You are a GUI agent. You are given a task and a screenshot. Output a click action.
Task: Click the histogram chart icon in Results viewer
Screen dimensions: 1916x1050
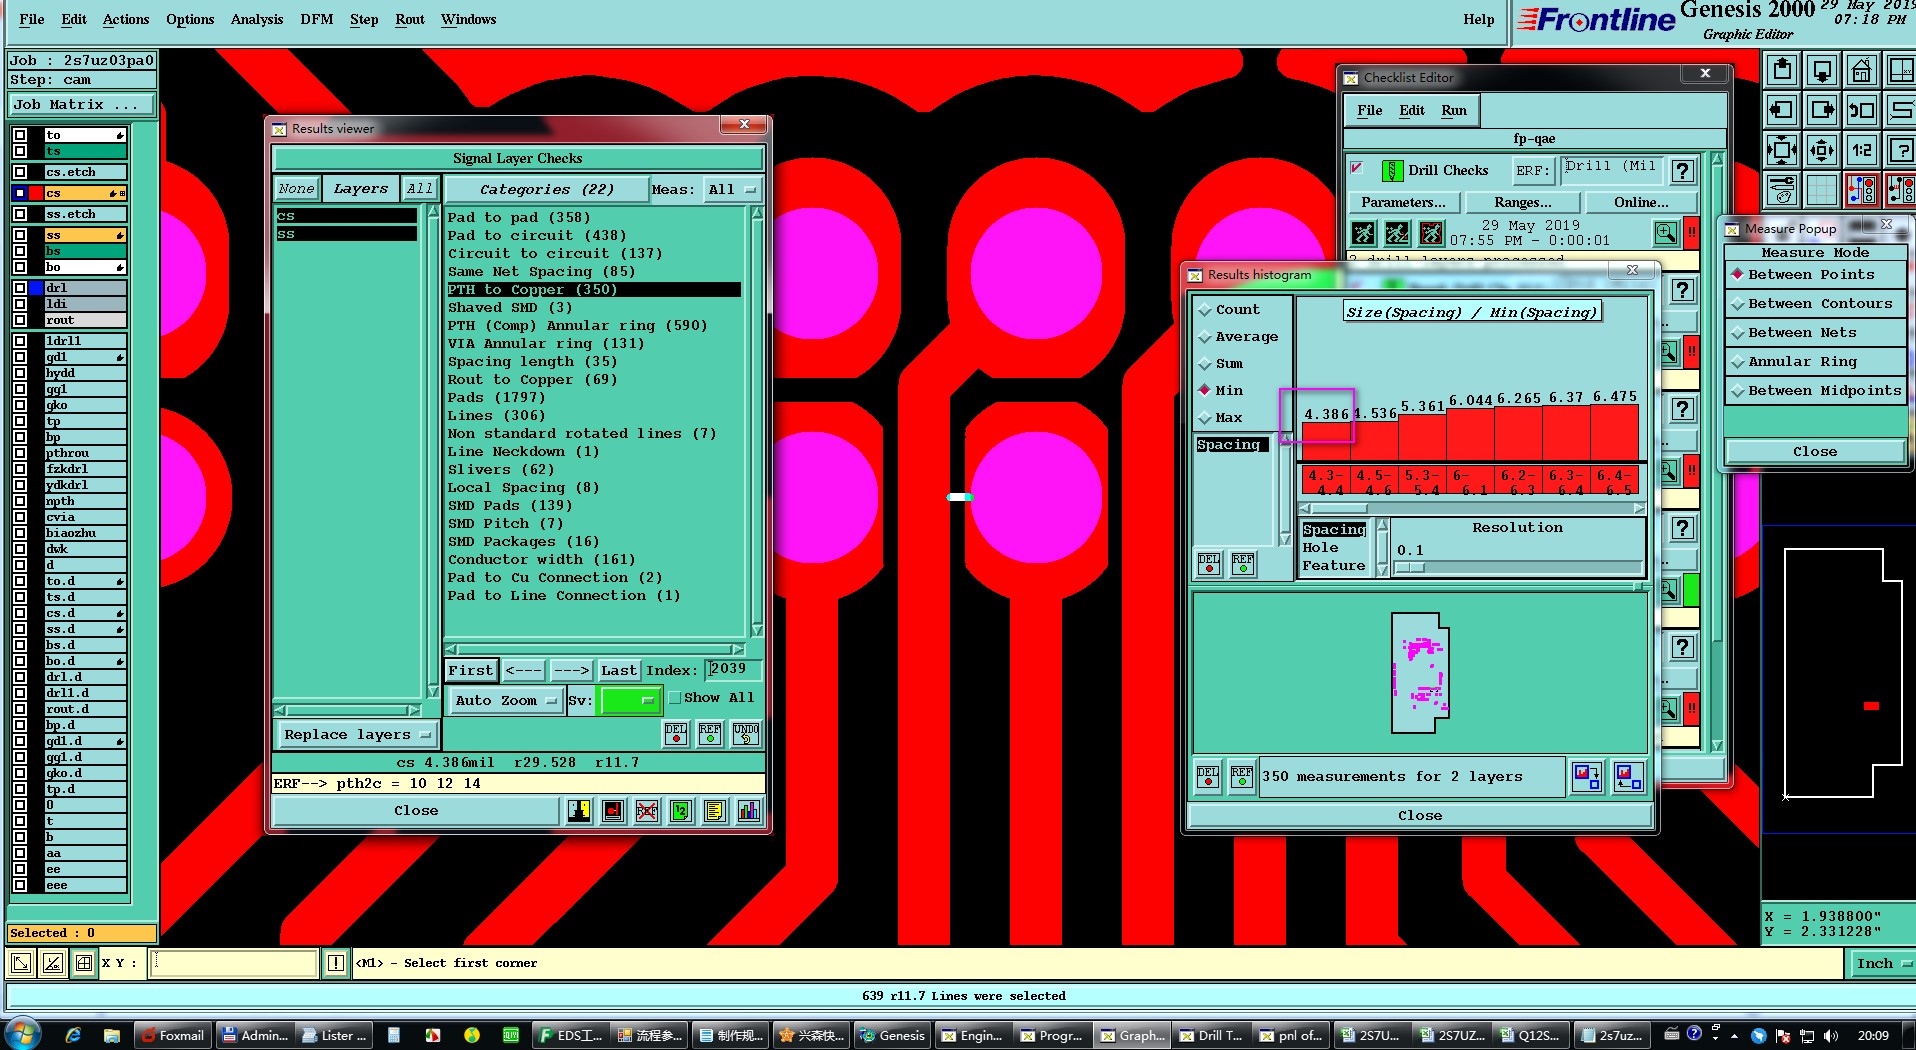coord(748,811)
